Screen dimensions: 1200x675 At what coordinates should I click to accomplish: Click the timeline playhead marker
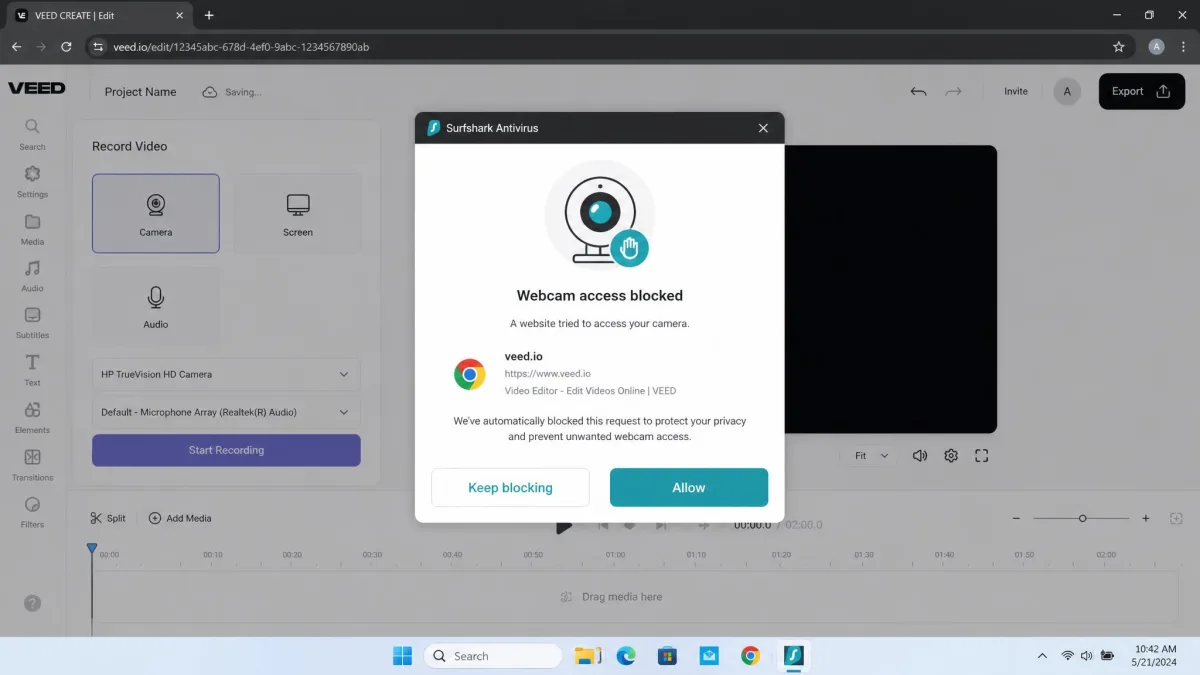tap(92, 549)
